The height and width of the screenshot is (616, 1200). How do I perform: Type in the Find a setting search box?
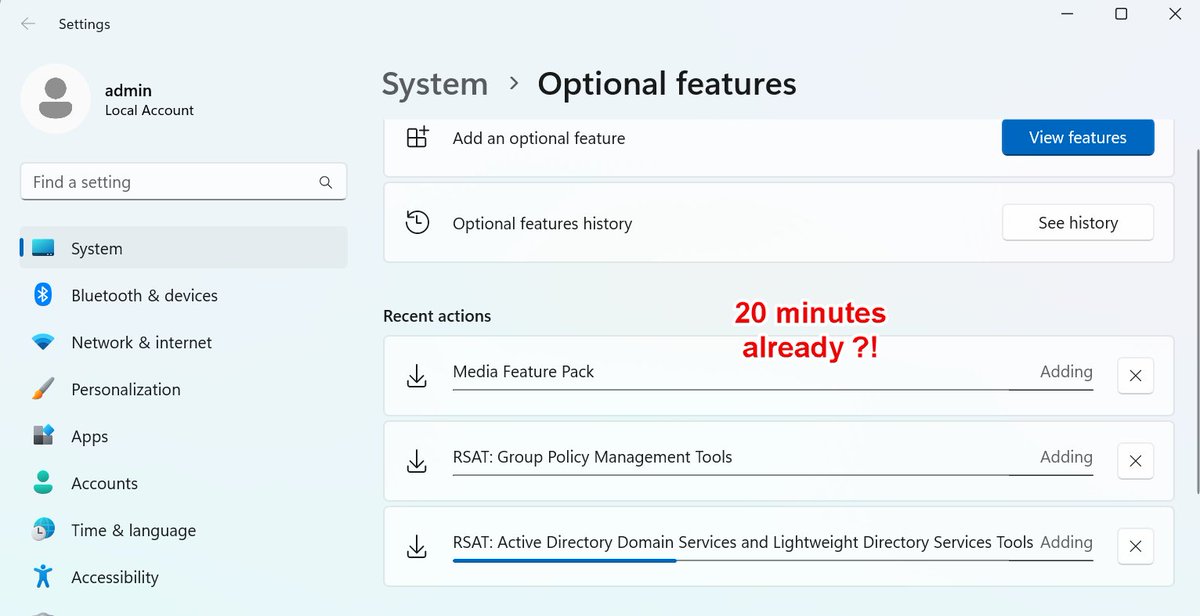tap(183, 182)
